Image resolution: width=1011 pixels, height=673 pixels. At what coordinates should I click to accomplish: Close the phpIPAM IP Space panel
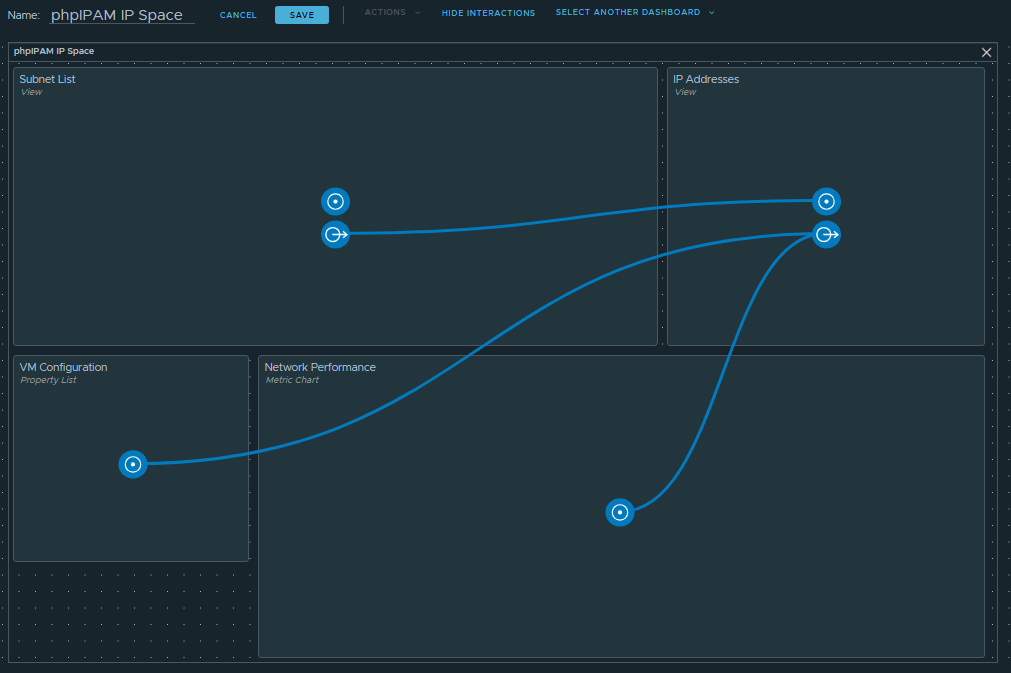point(986,52)
